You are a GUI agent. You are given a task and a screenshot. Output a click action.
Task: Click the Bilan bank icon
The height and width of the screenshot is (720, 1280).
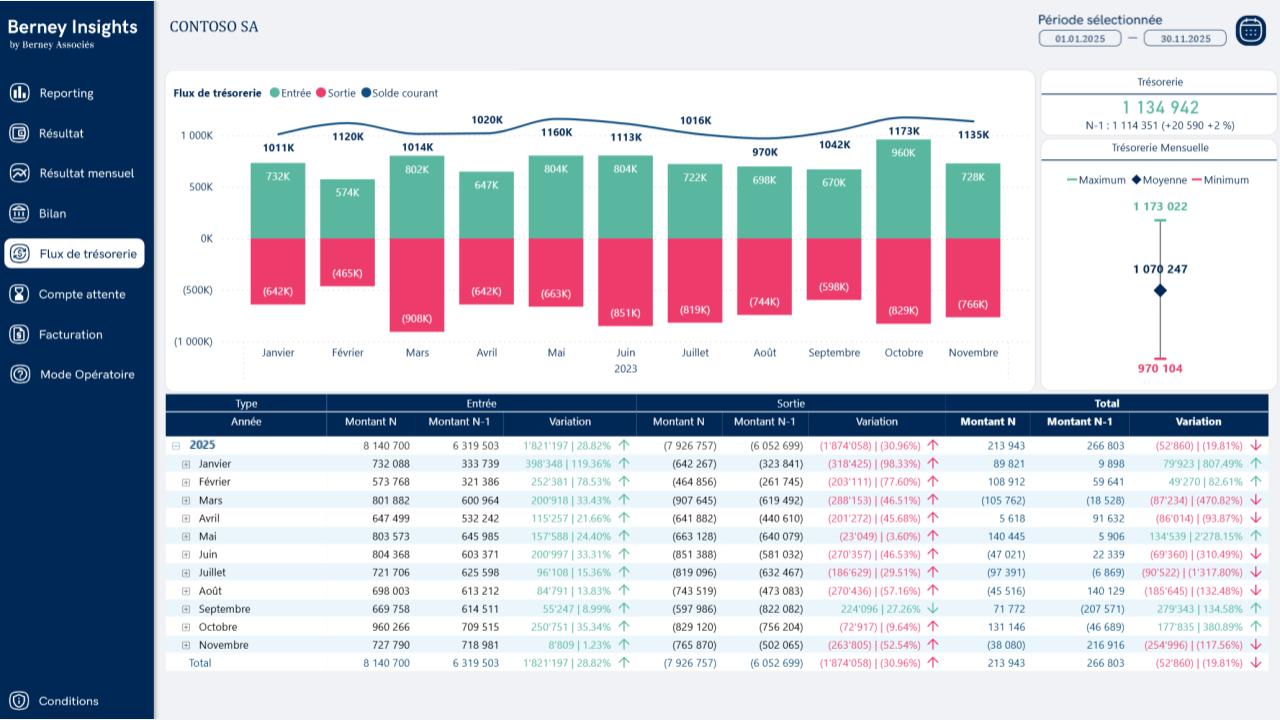point(19,213)
